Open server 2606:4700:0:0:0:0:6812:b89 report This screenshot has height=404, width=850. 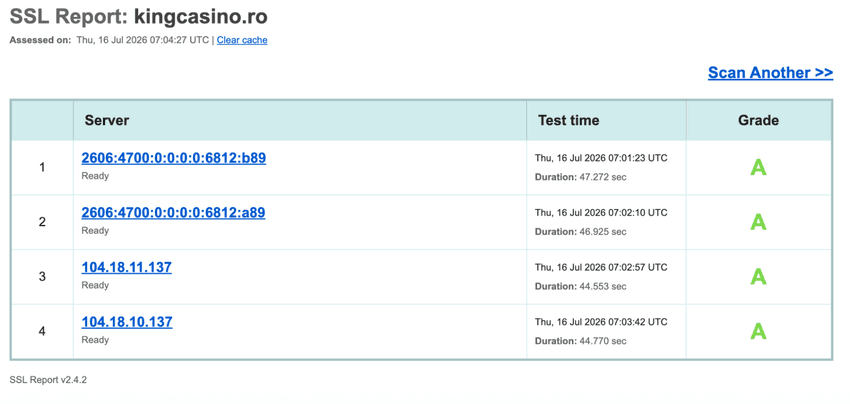173,158
